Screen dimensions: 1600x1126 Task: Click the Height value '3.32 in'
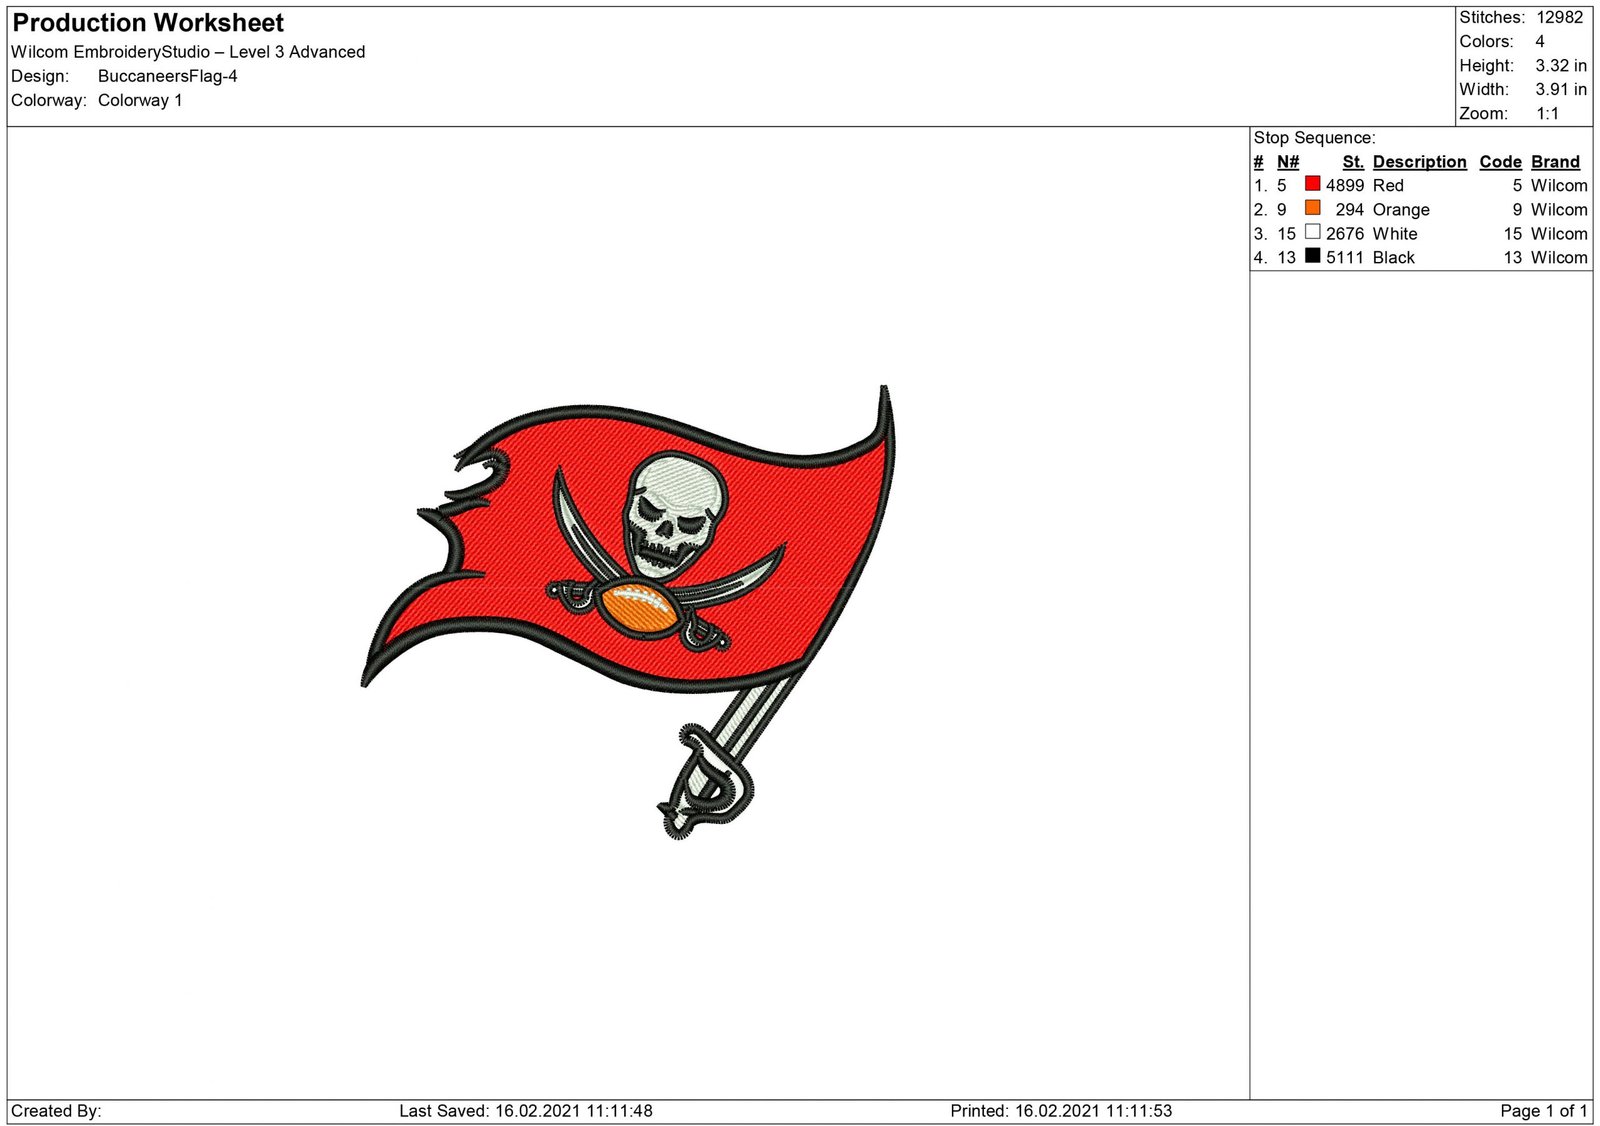pos(1561,65)
